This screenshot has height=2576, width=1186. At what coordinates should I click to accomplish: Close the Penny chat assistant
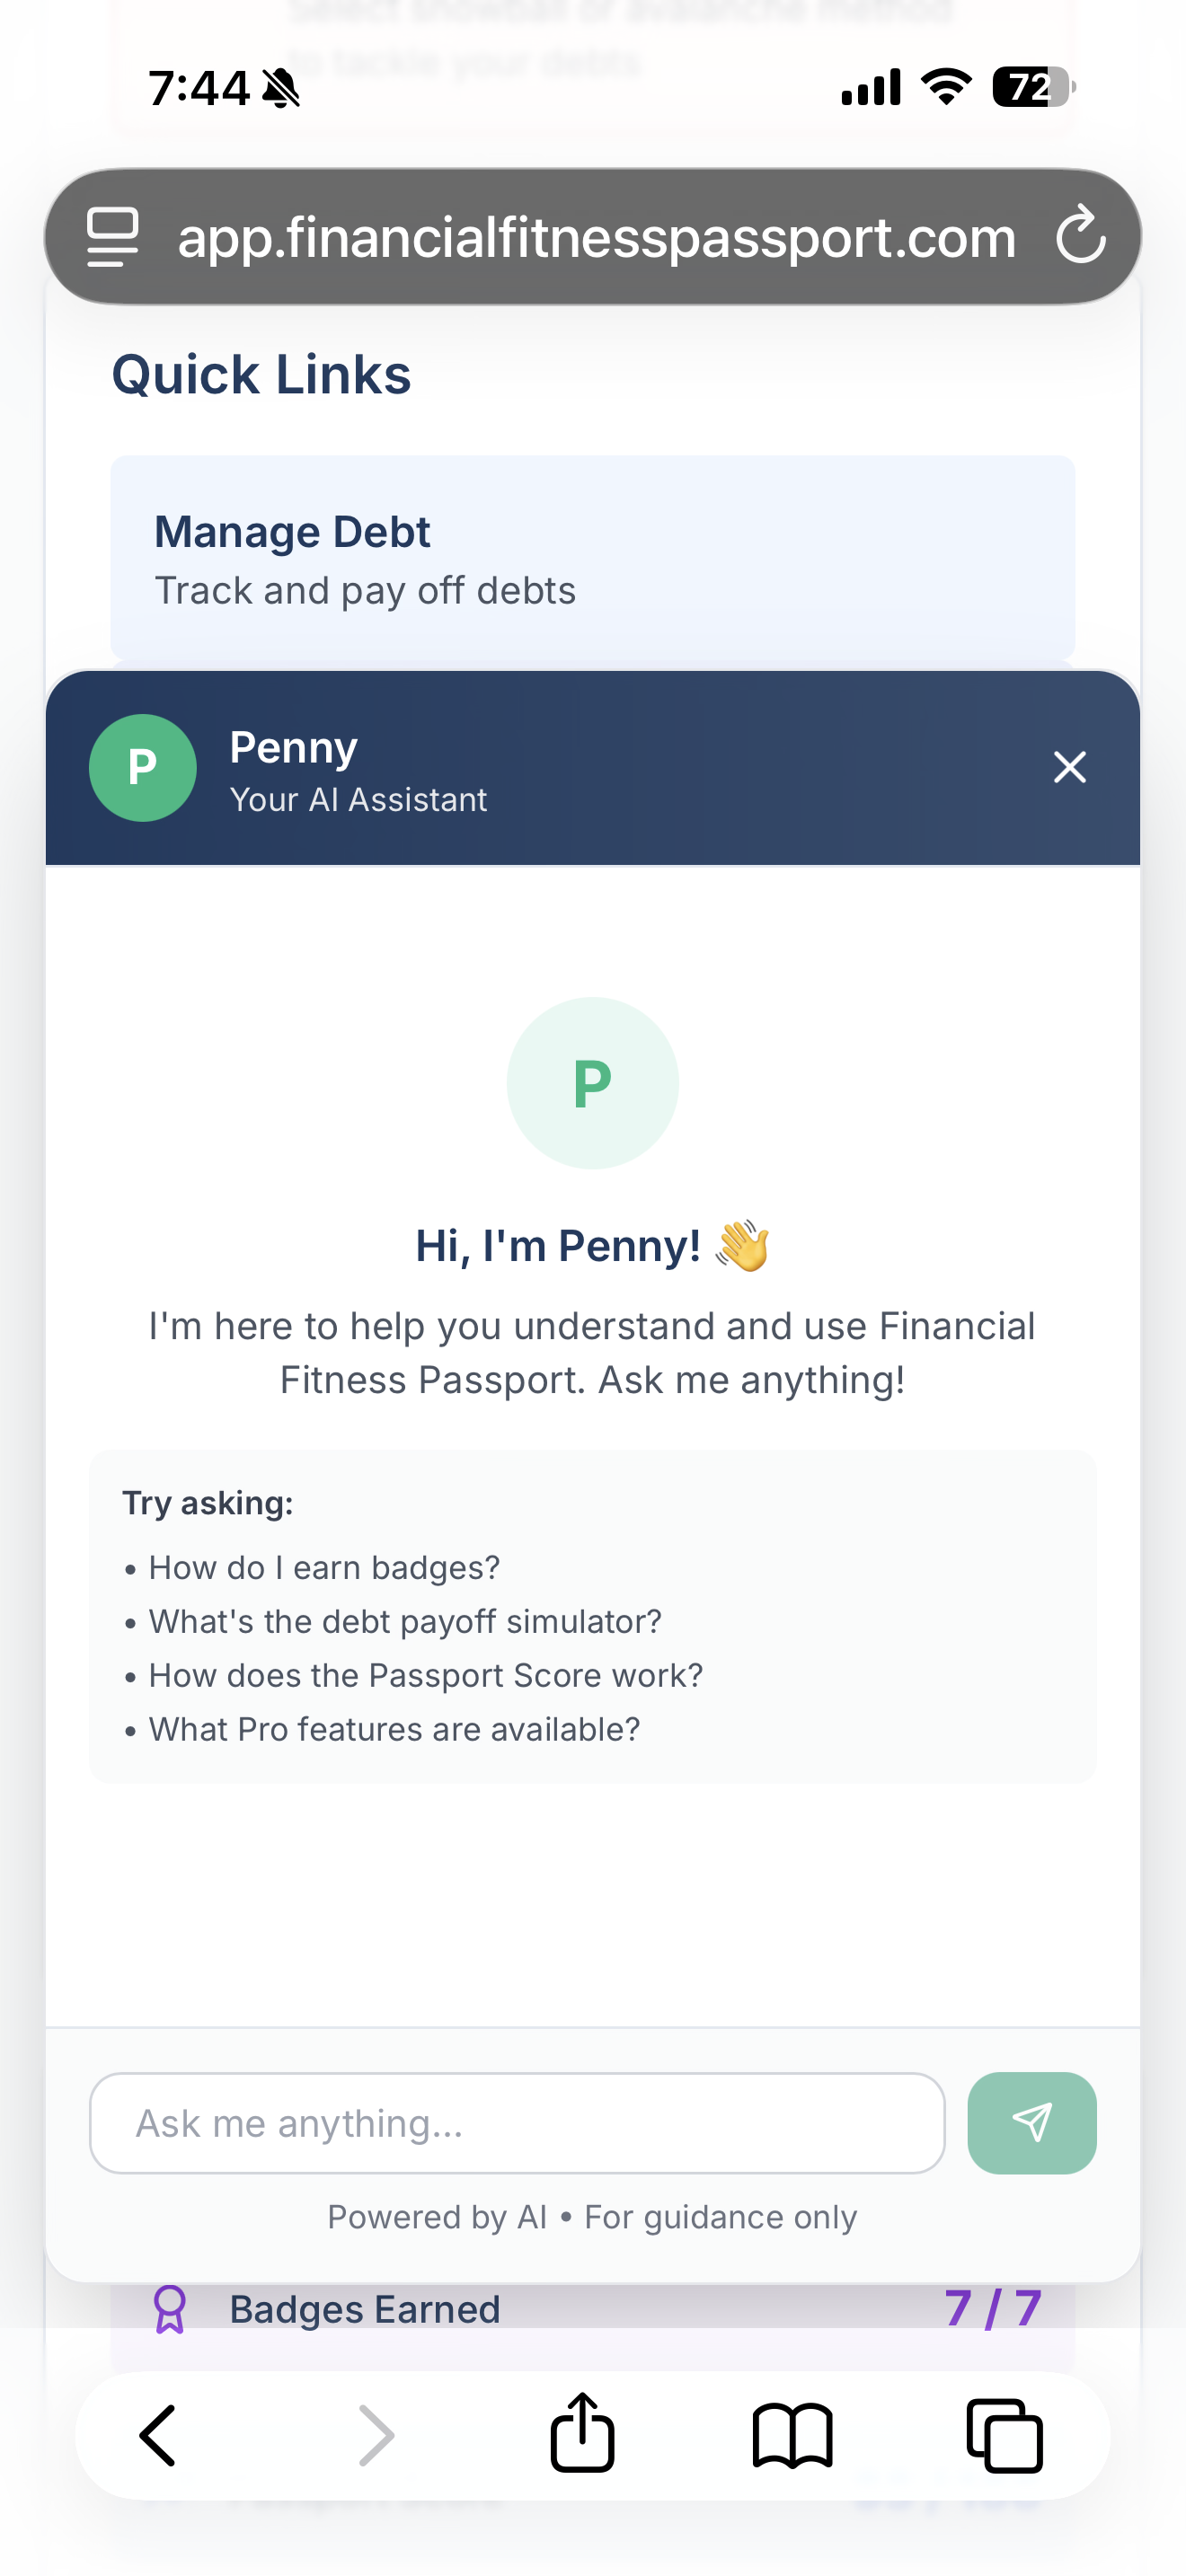click(x=1069, y=767)
